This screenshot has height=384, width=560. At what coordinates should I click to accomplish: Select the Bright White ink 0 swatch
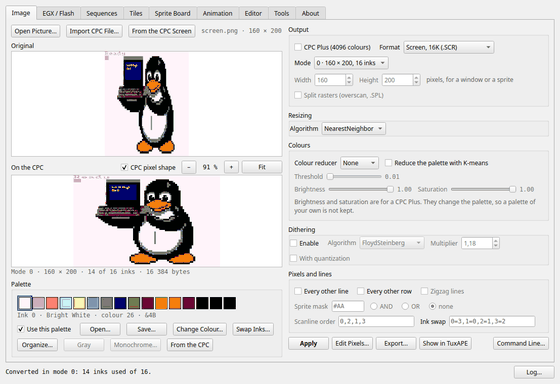25,303
